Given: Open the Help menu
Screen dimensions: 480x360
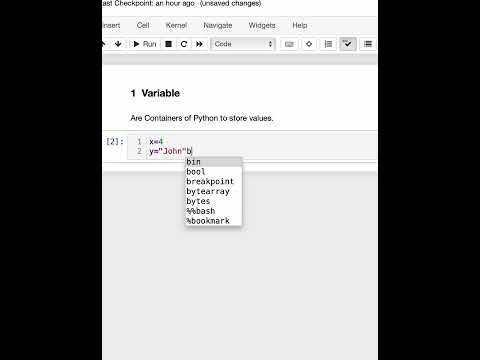Looking at the screenshot, I should 300,25.
